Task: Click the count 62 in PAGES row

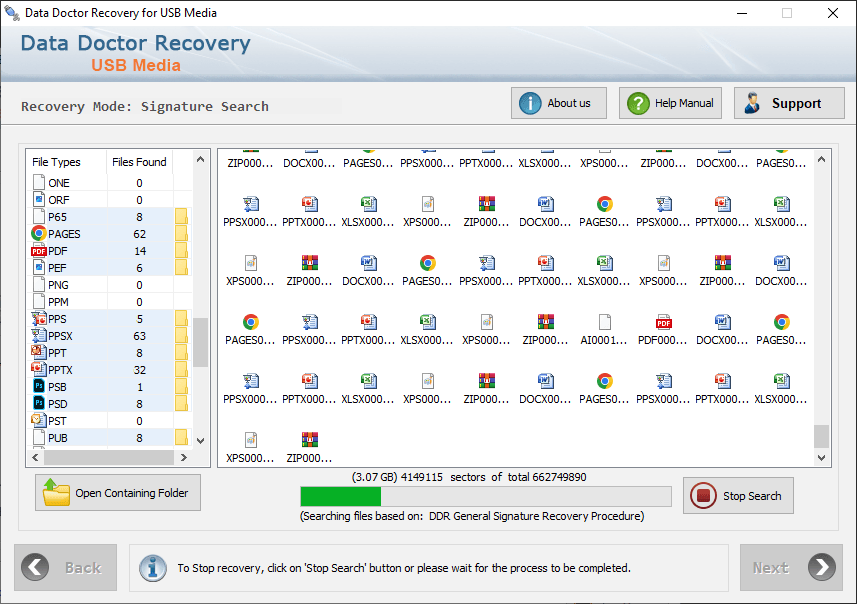Action: 139,234
